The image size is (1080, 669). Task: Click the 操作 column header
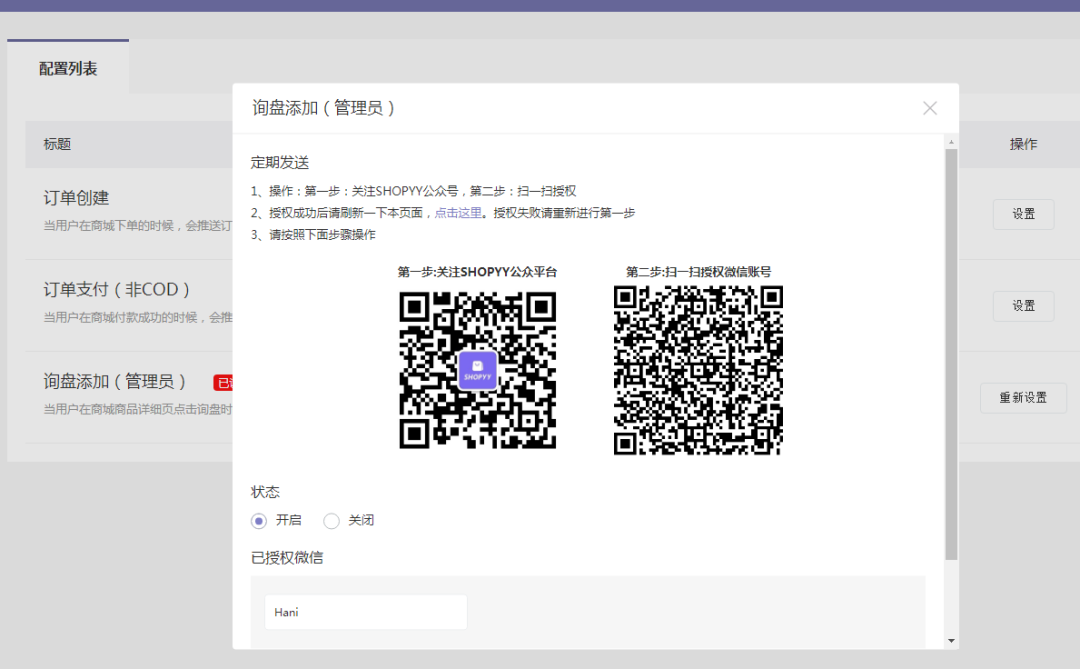[x=1023, y=144]
